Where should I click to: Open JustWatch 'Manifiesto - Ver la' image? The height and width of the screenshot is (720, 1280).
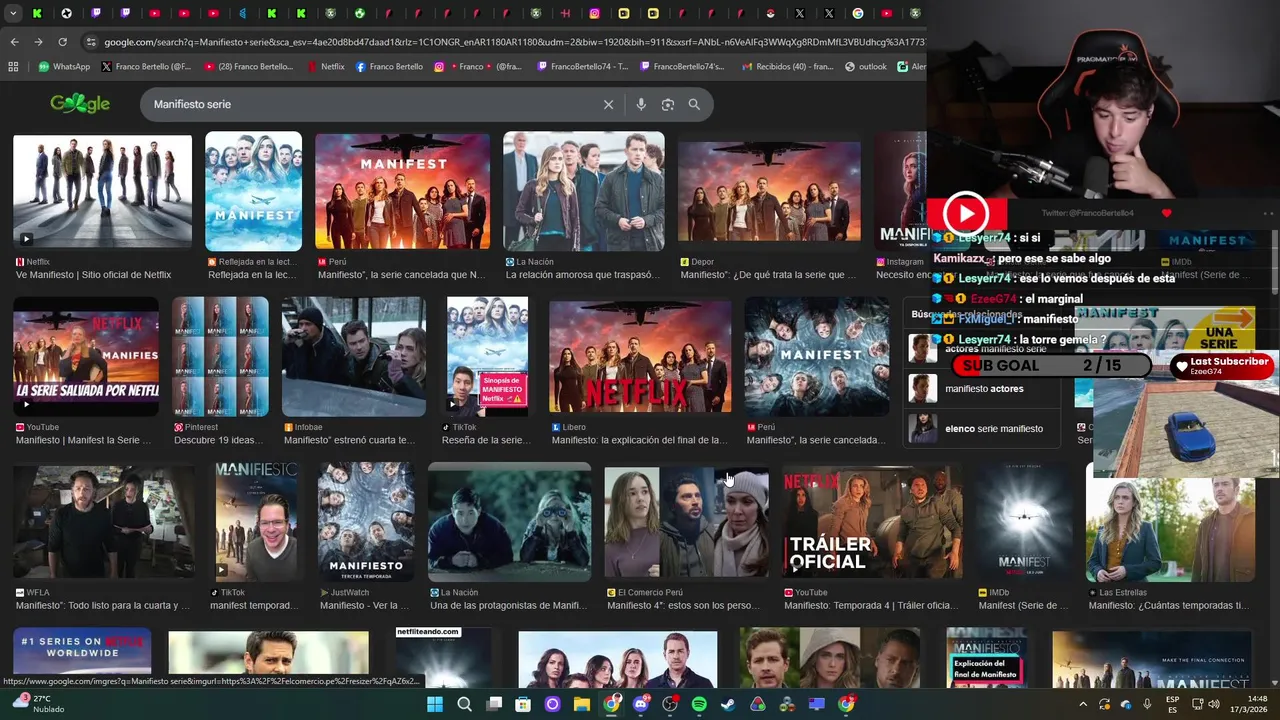(366, 522)
